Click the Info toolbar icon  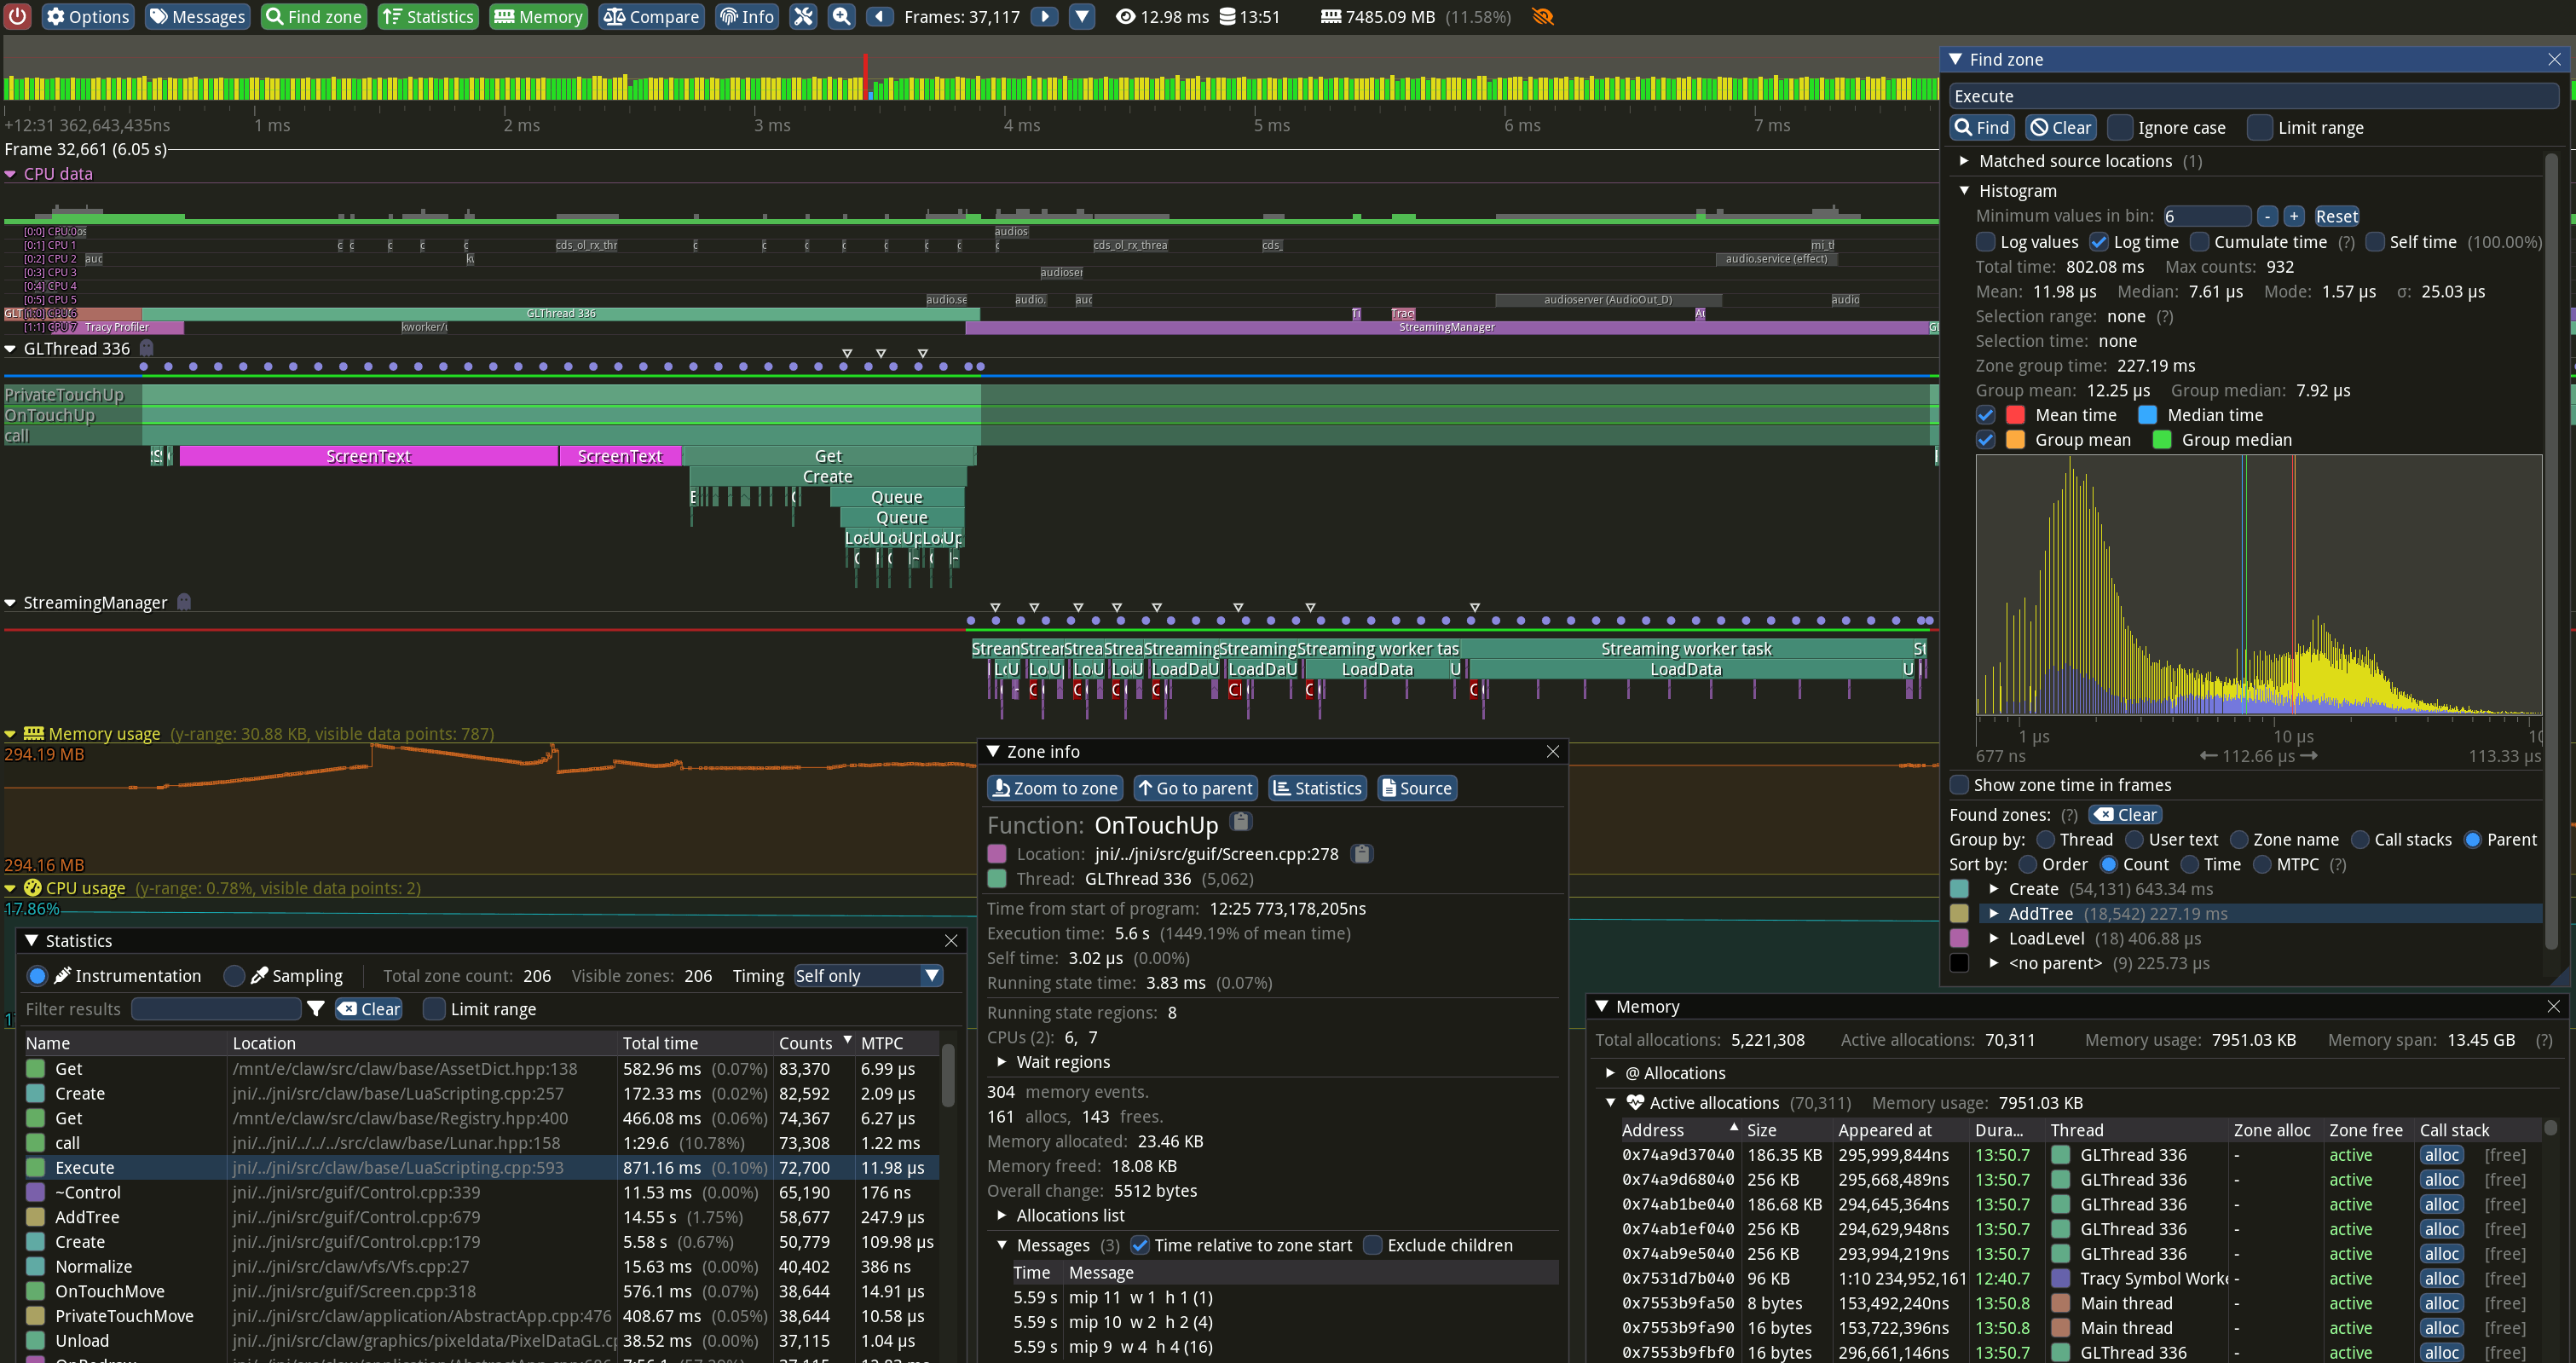click(x=746, y=16)
